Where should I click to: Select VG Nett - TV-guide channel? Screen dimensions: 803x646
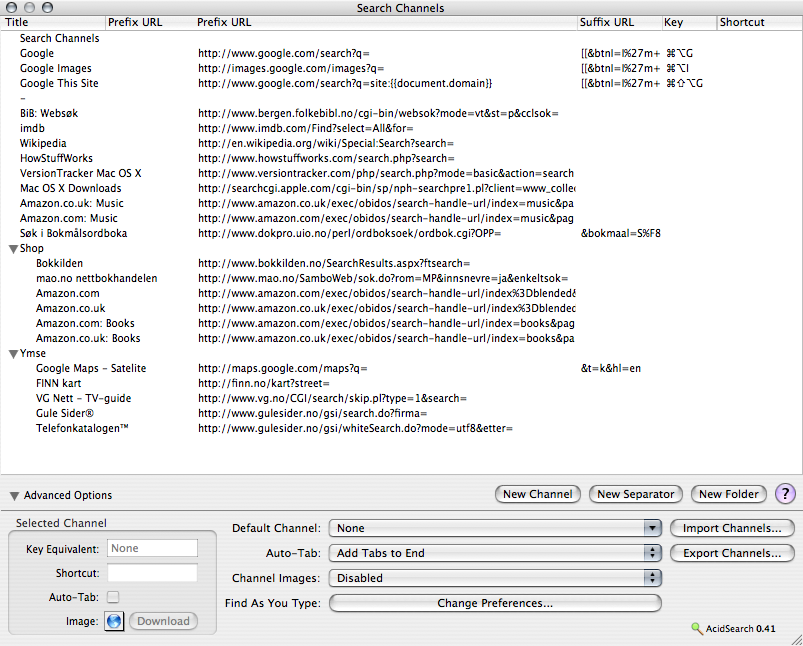[x=83, y=398]
